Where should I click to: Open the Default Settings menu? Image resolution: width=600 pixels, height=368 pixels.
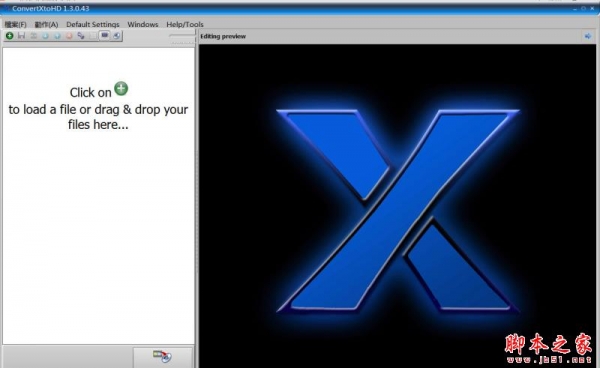point(93,24)
